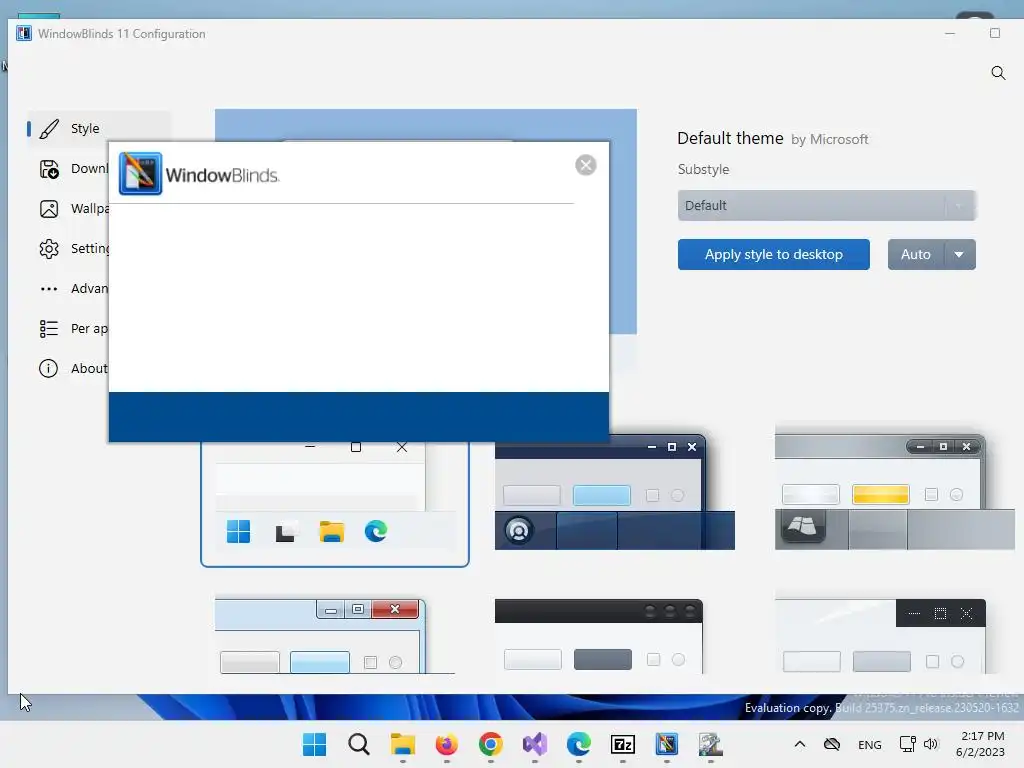
Task: Expand the Auto button dropdown arrow
Action: click(959, 254)
